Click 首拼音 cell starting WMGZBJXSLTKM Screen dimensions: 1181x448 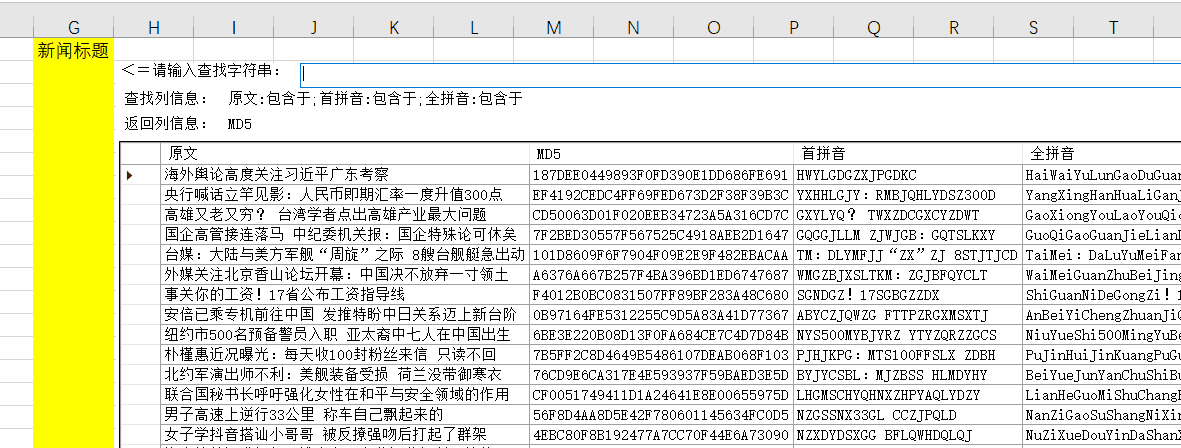click(908, 274)
